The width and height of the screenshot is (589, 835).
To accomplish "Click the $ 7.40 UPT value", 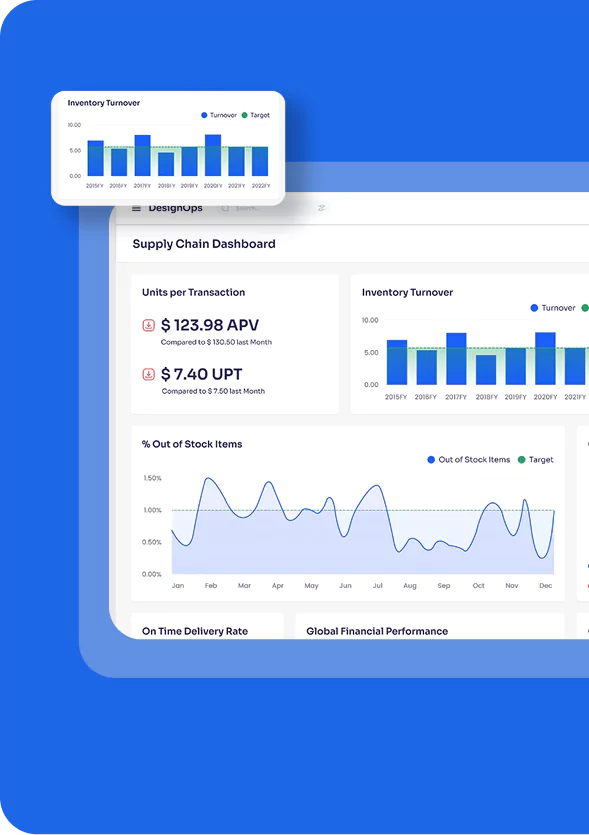I will [x=202, y=374].
